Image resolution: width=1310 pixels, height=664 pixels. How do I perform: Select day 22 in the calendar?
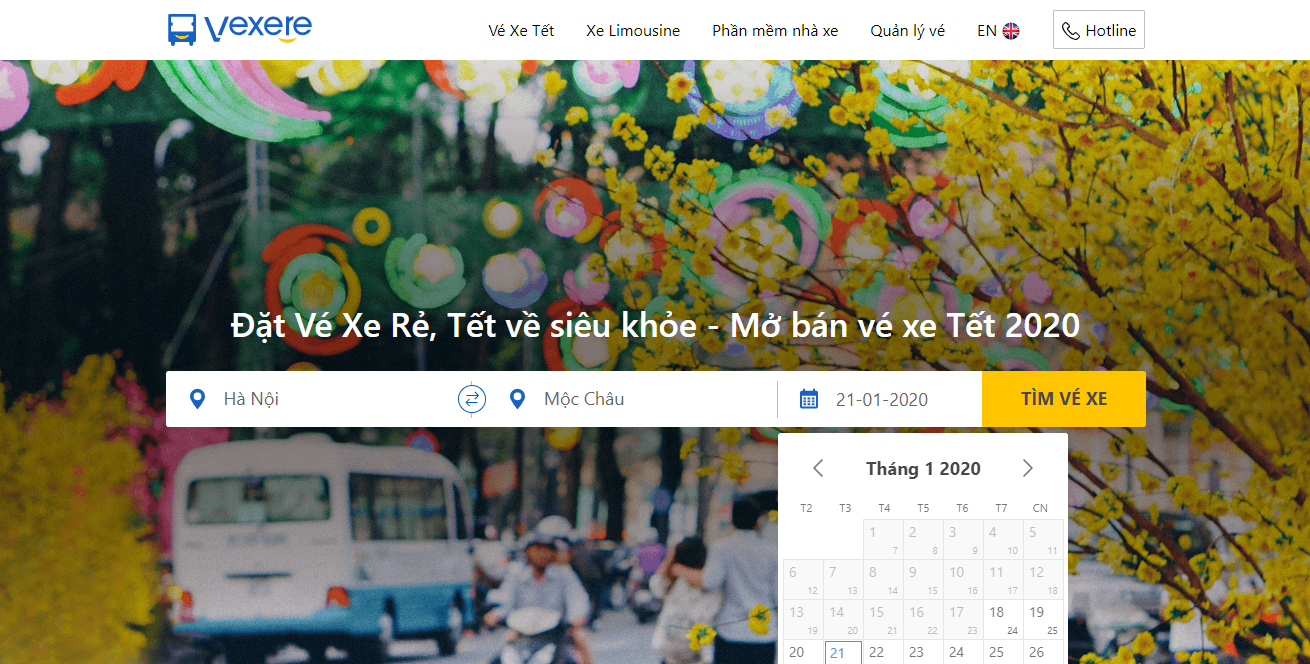pos(883,653)
